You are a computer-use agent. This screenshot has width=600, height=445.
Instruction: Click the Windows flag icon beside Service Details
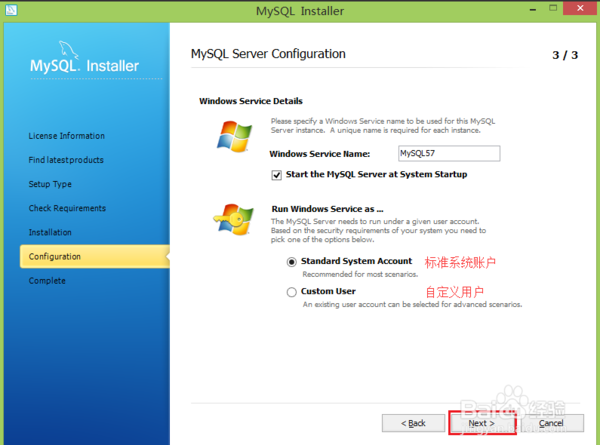(234, 137)
